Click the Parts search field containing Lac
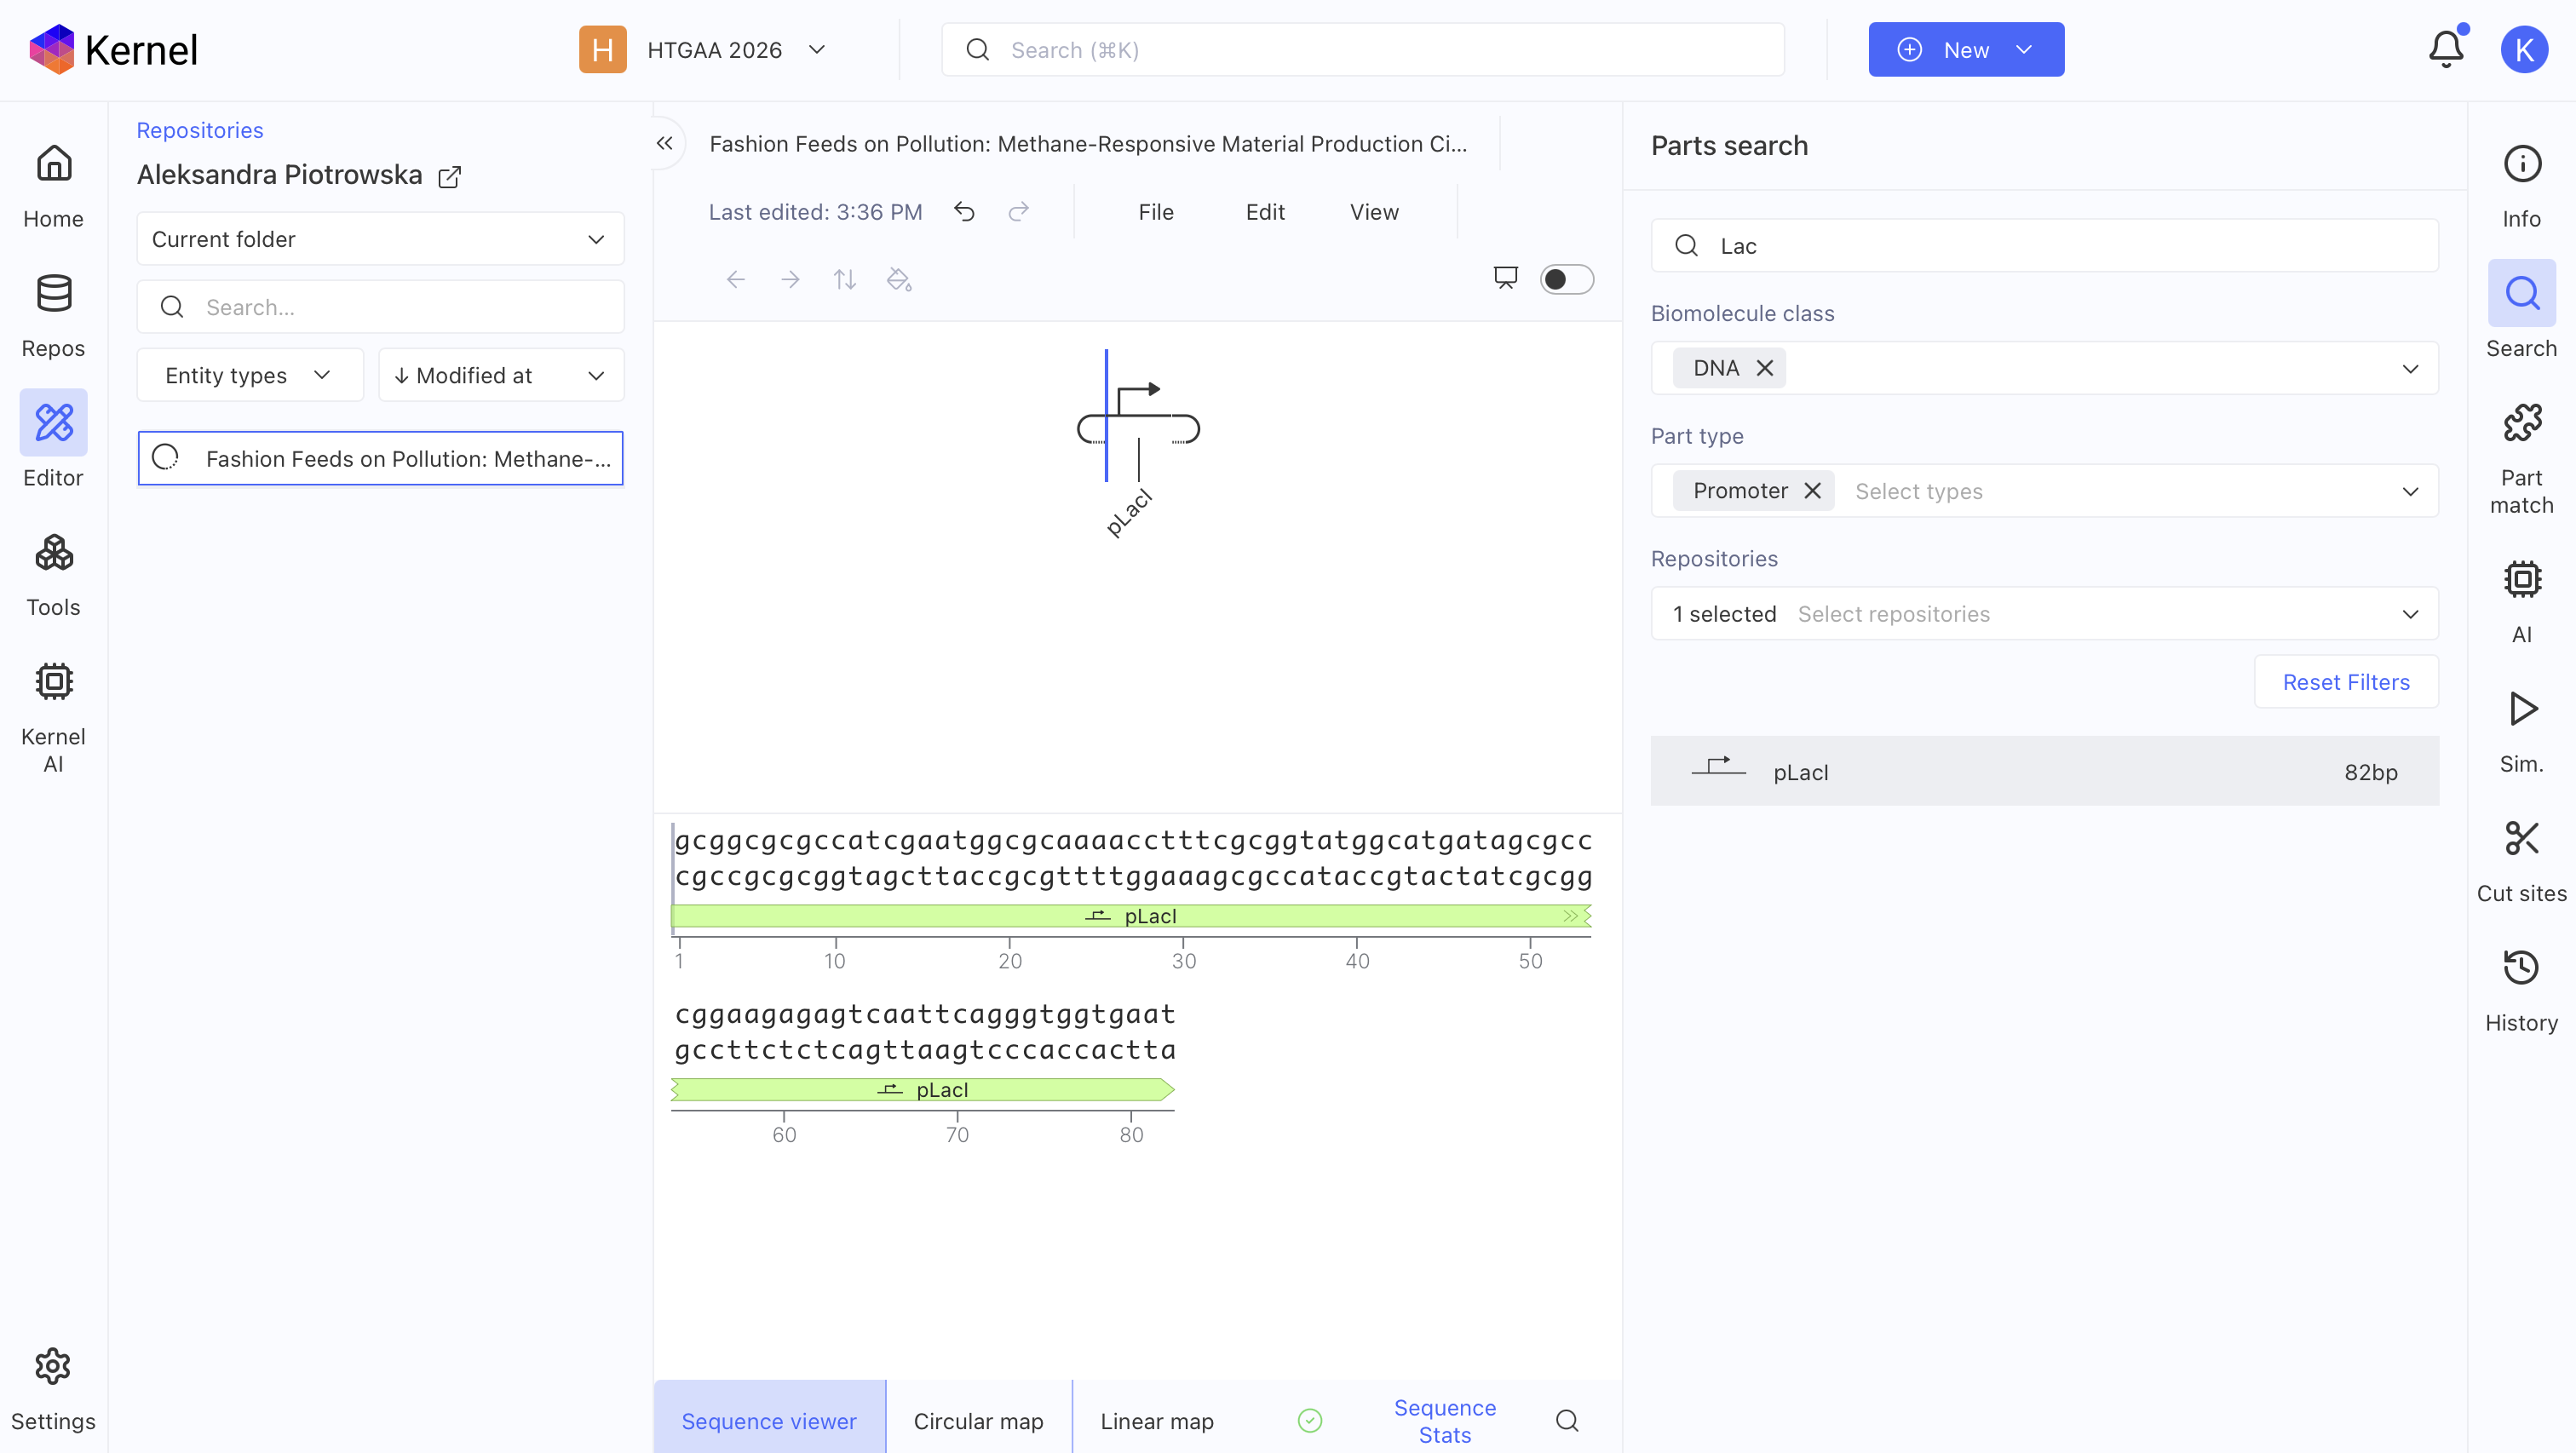This screenshot has height=1453, width=2576. pyautogui.click(x=2044, y=246)
